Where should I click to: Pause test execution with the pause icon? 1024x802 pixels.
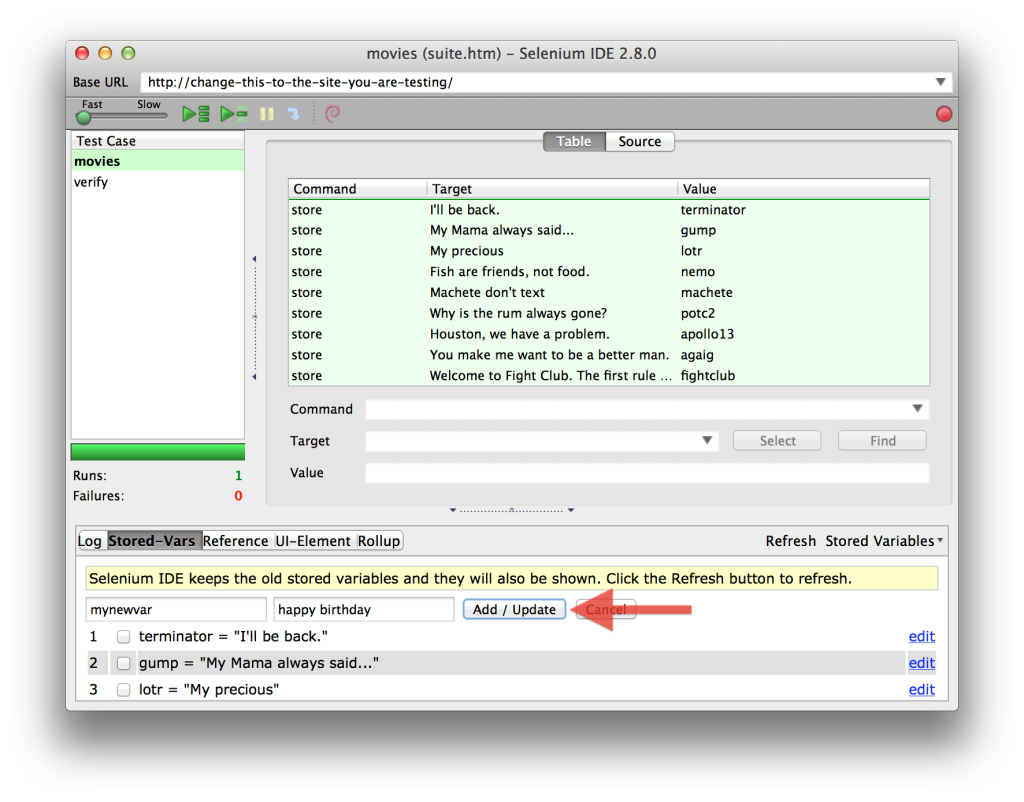click(266, 114)
